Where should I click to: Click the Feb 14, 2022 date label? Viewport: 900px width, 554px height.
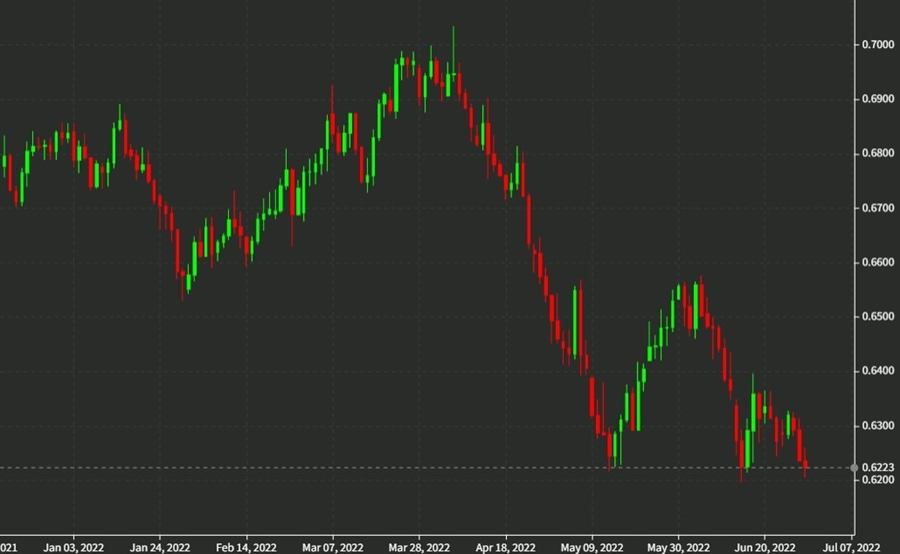point(246,548)
